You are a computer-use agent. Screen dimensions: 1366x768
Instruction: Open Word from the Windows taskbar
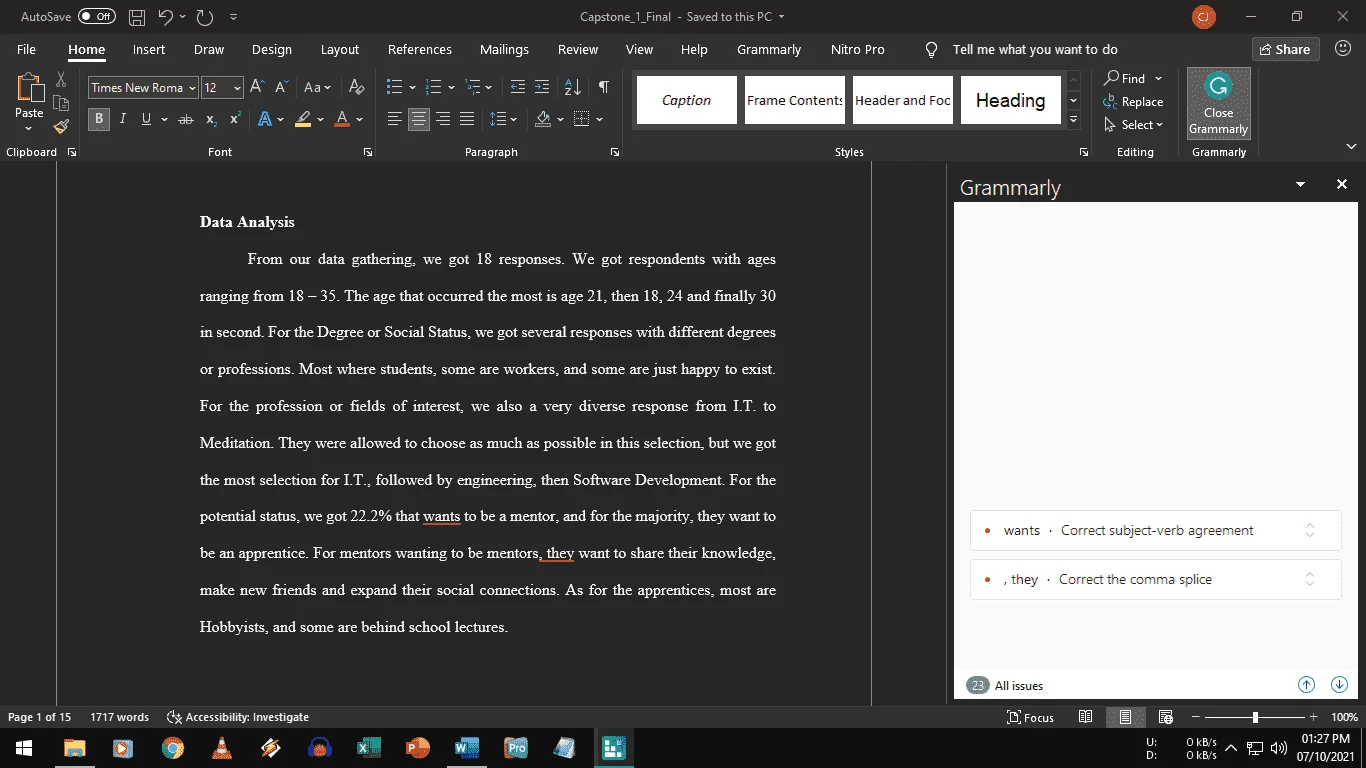(x=466, y=747)
